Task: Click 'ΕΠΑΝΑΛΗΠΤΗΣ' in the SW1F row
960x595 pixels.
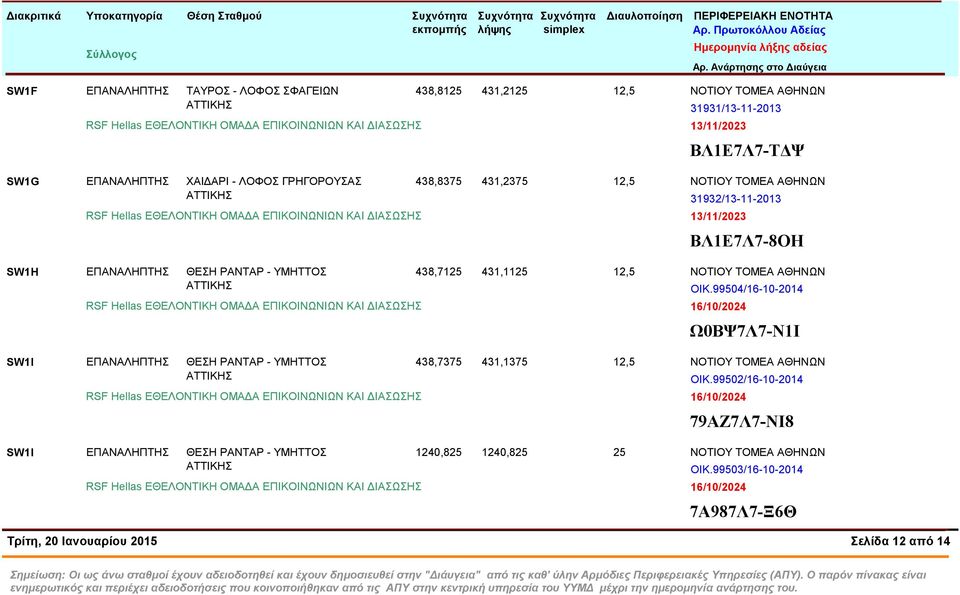Action: [127, 91]
